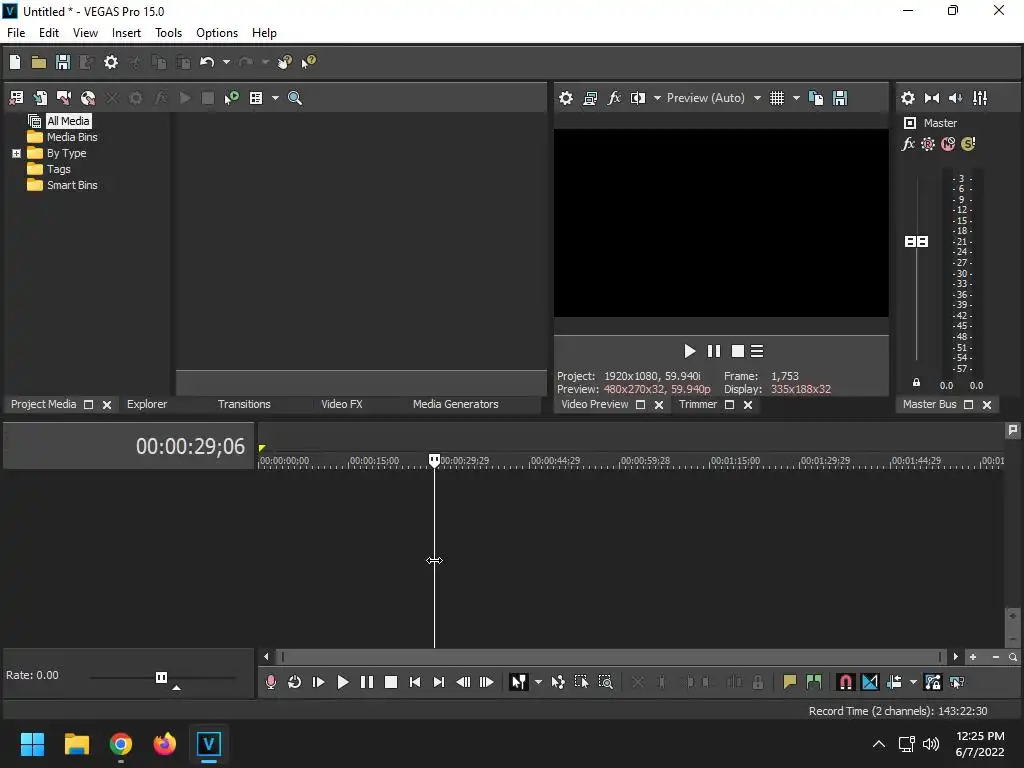This screenshot has width=1024, height=768.
Task: Open the Preview (Auto) quality dropdown
Action: pyautogui.click(x=714, y=98)
